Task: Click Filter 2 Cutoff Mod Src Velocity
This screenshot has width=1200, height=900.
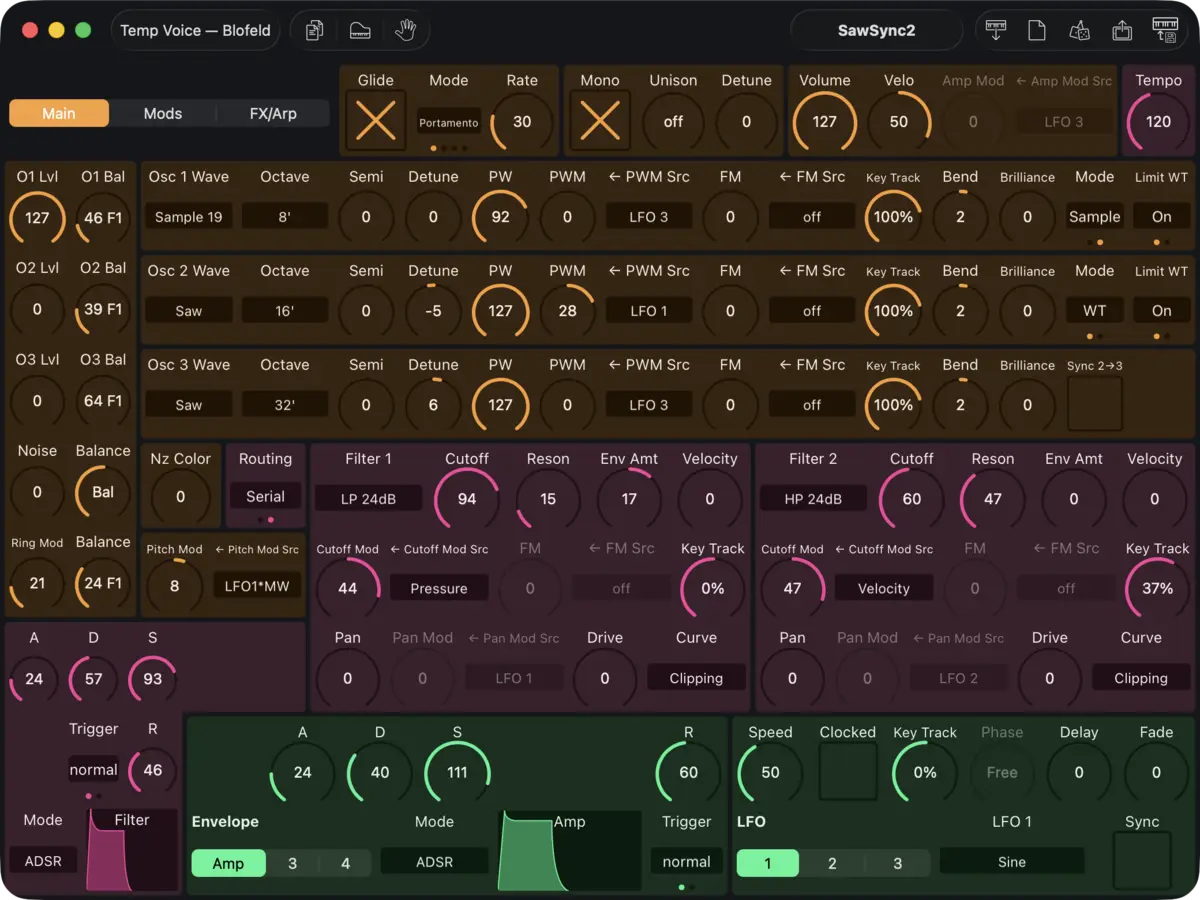Action: click(884, 588)
